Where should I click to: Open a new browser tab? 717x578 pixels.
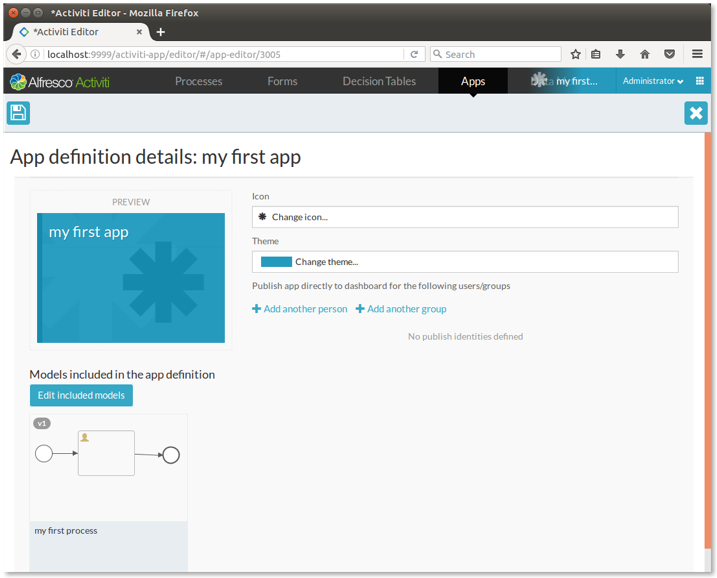tap(161, 32)
